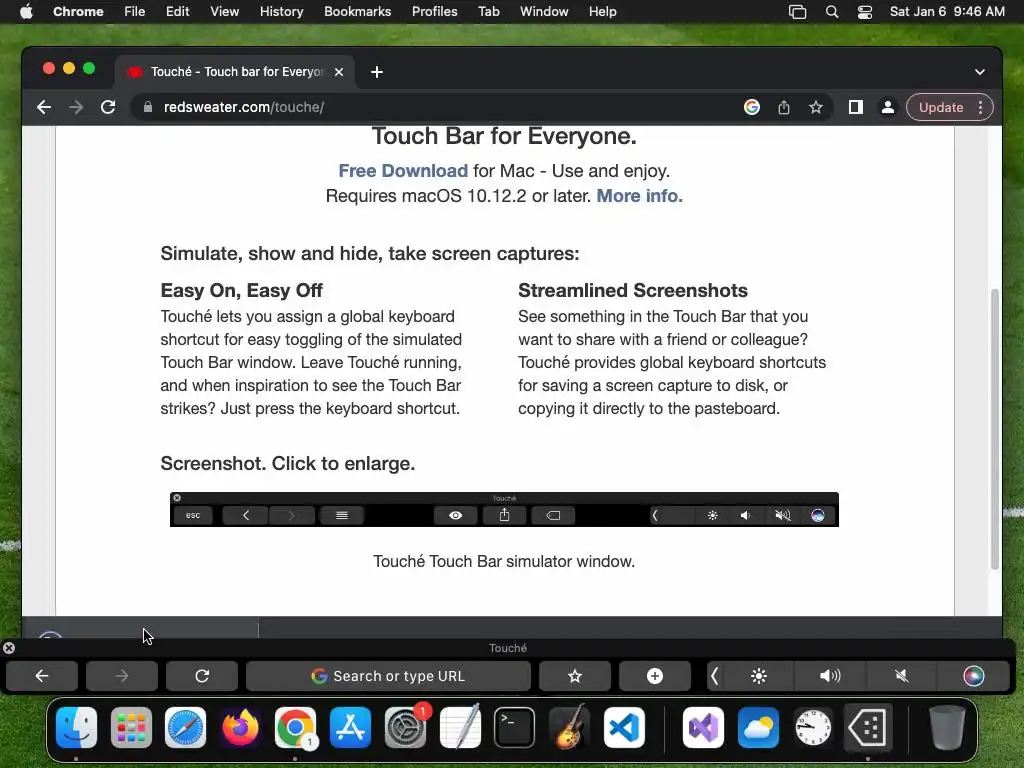1024x768 pixels.
Task: Open Clock app from the Dock
Action: pos(813,728)
